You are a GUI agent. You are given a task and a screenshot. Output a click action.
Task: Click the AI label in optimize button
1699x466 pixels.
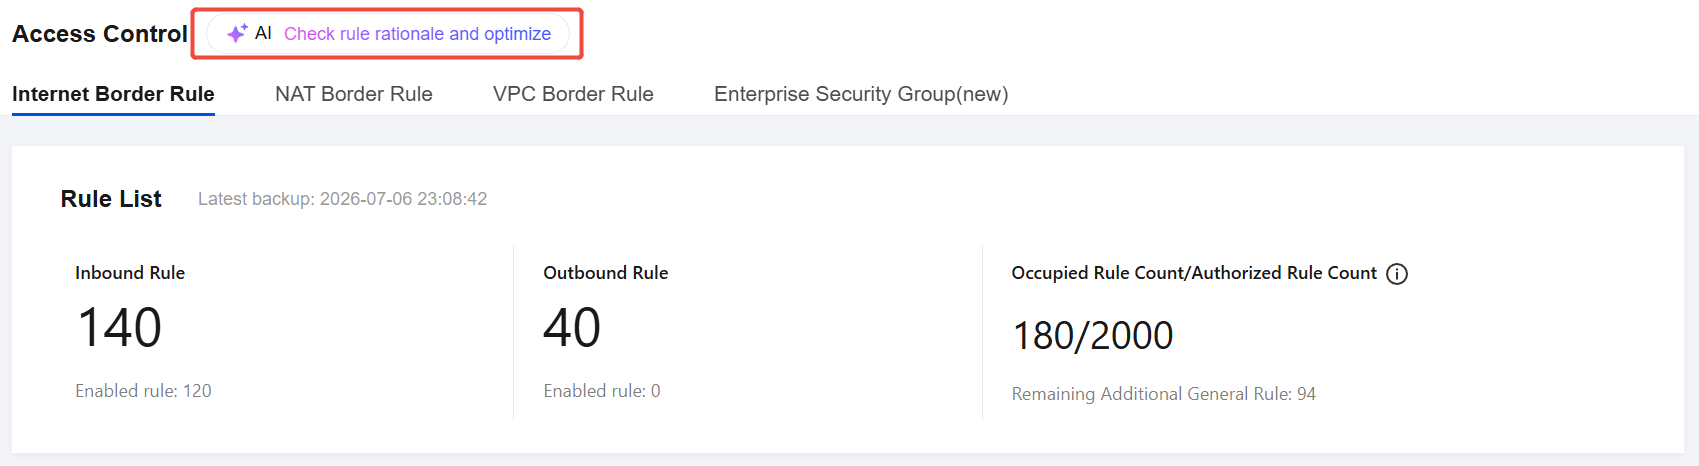(x=263, y=33)
